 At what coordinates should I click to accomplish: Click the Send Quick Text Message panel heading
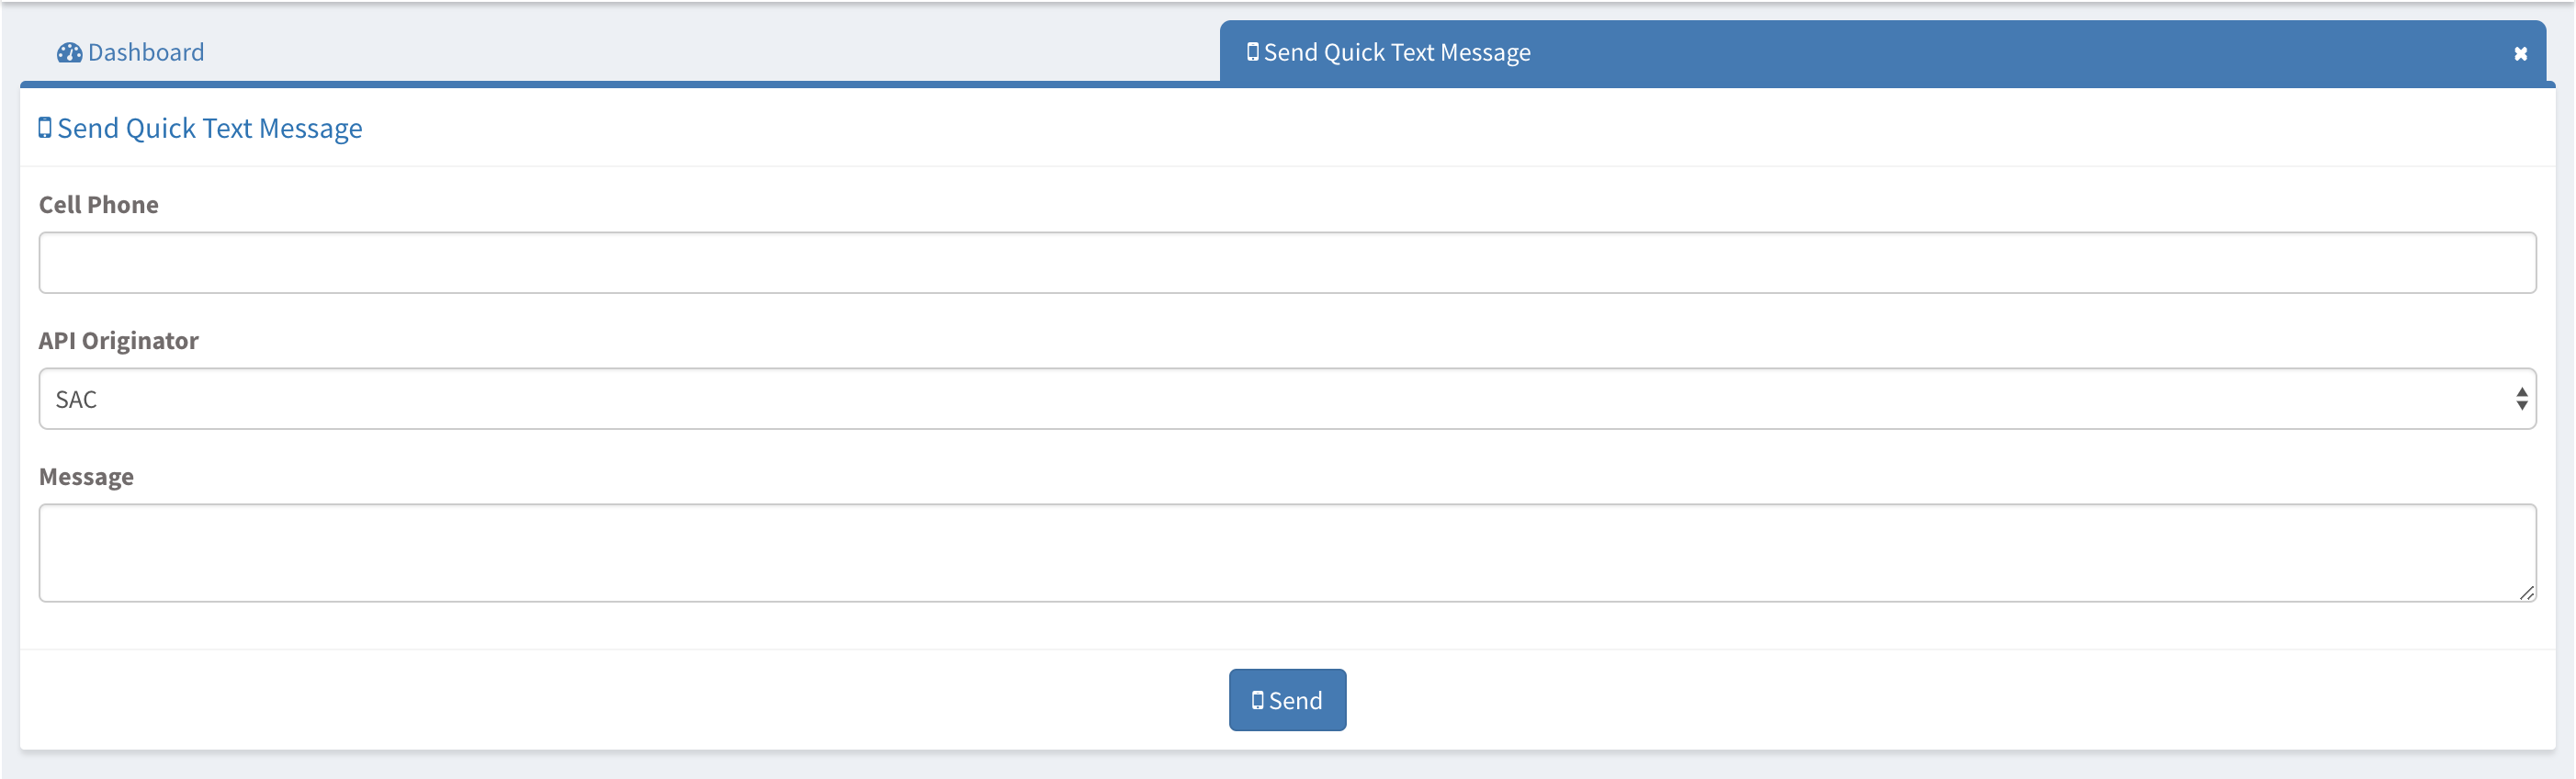pos(209,128)
